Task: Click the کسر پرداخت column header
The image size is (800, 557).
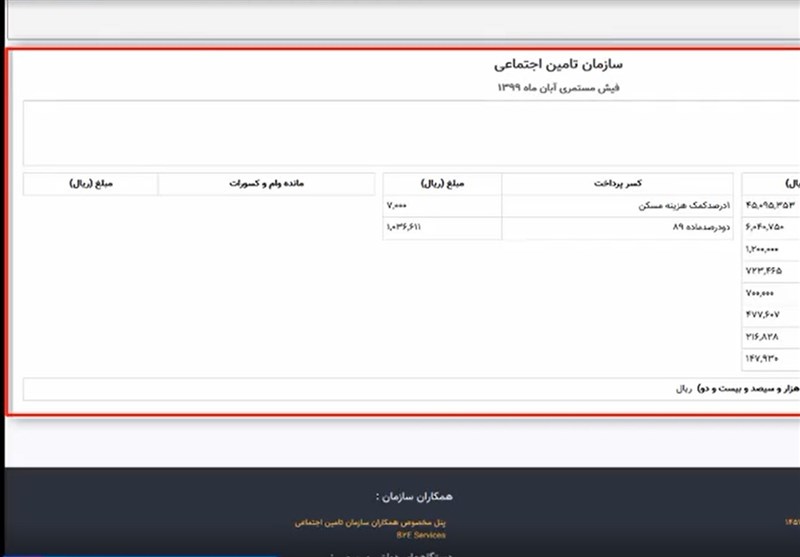Action: pyautogui.click(x=617, y=184)
